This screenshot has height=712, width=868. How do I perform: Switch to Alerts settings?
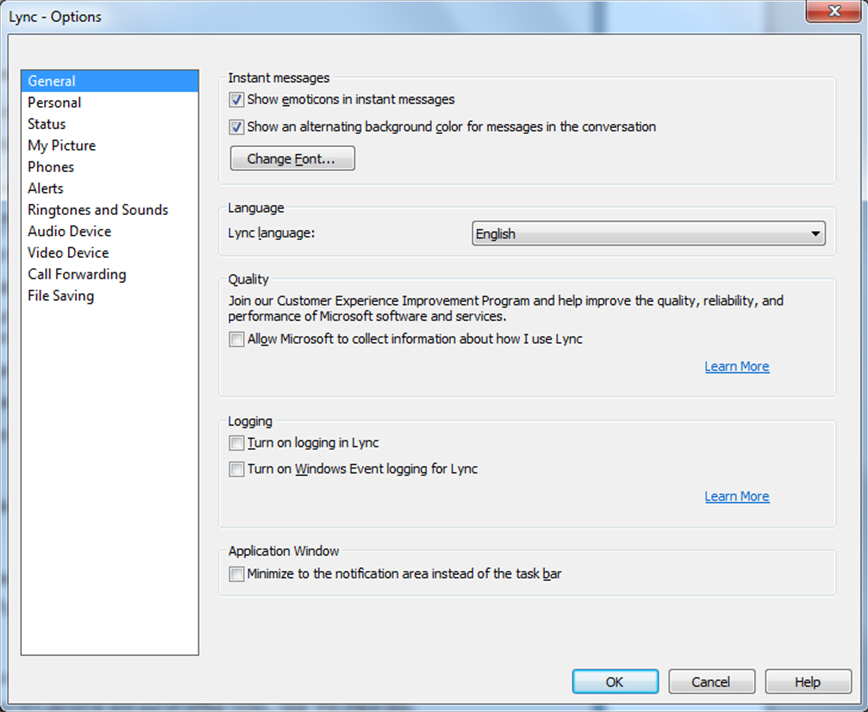(46, 189)
